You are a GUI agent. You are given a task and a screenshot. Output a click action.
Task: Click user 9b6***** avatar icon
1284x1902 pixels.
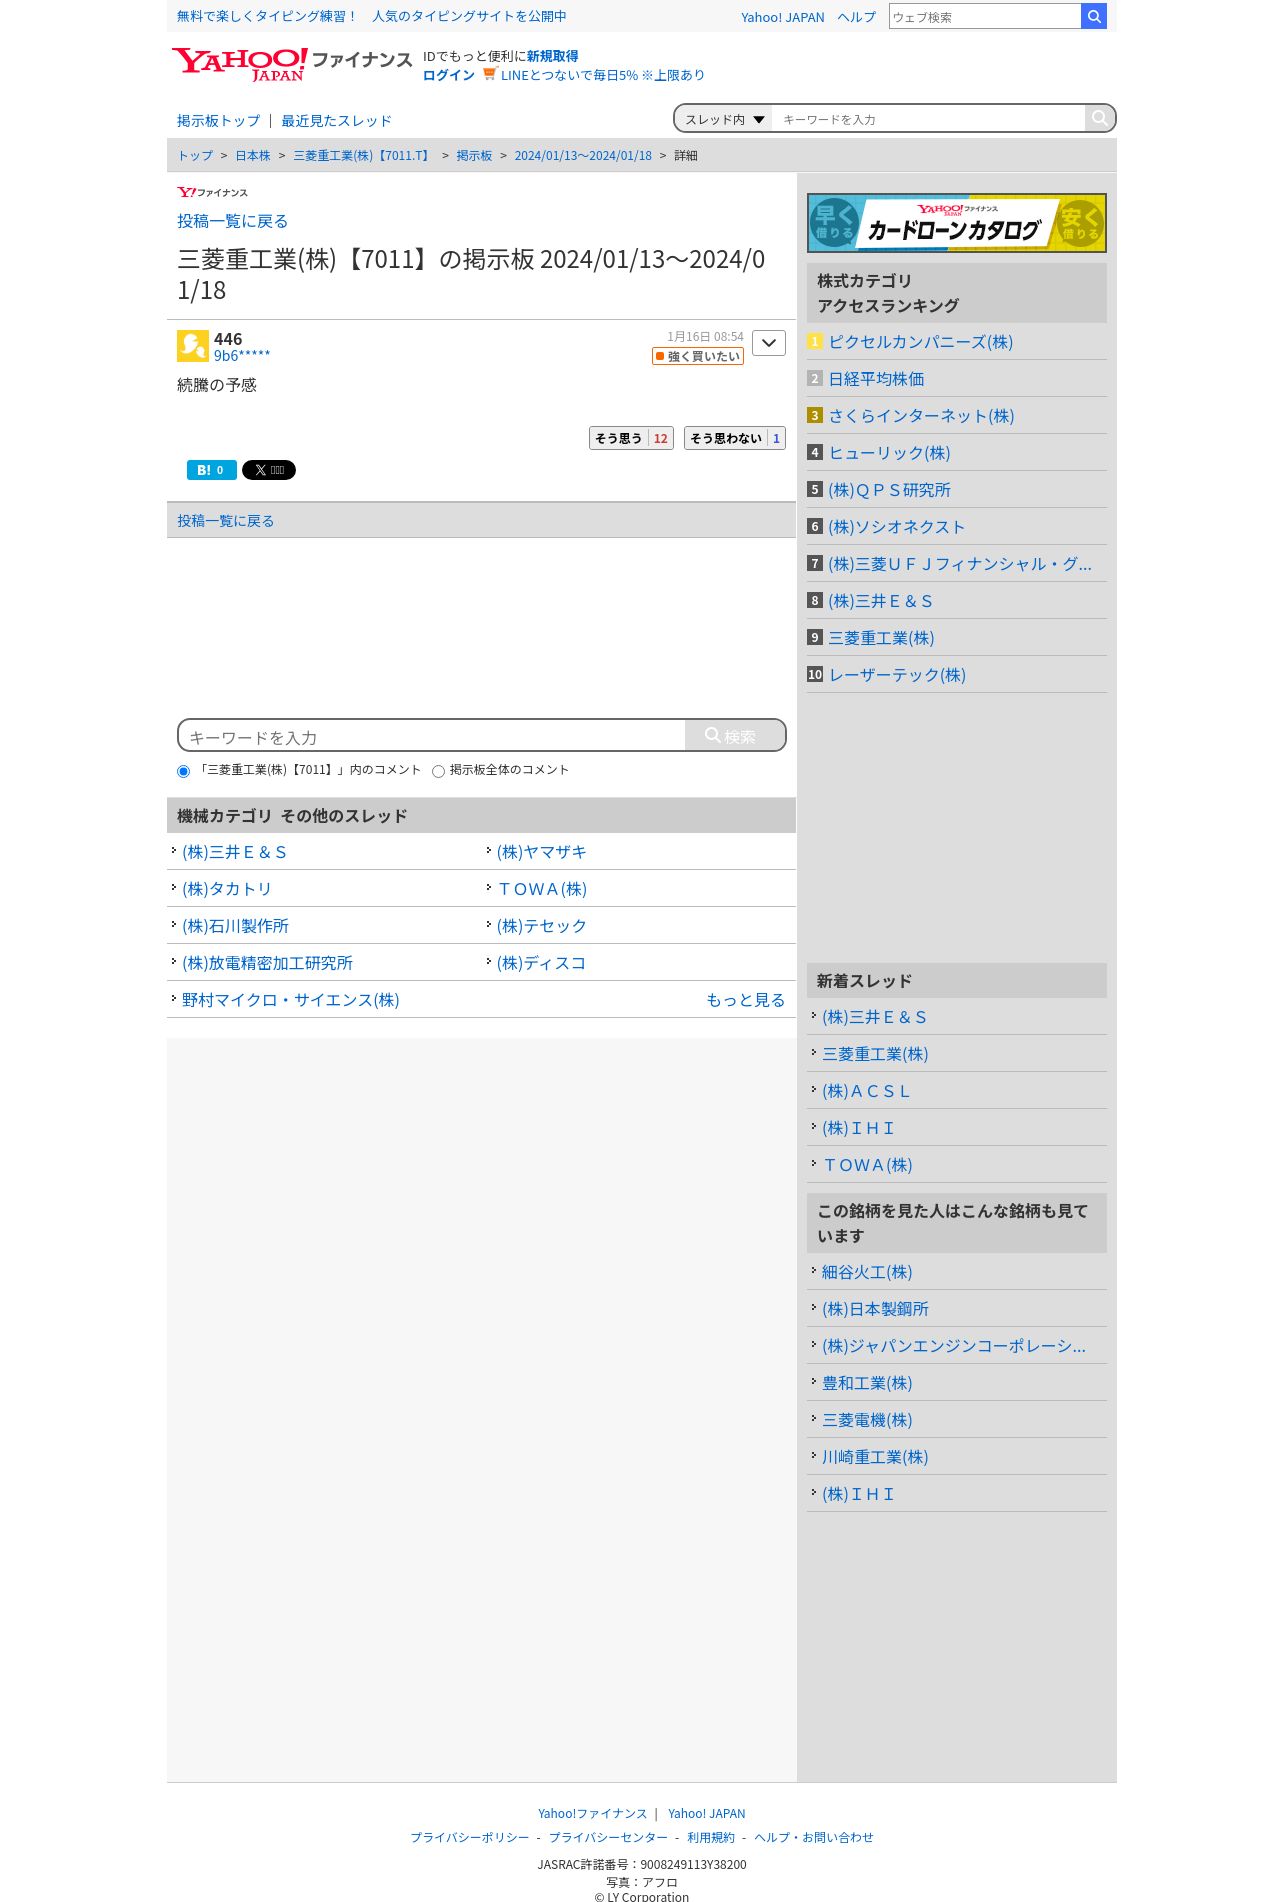pyautogui.click(x=193, y=346)
